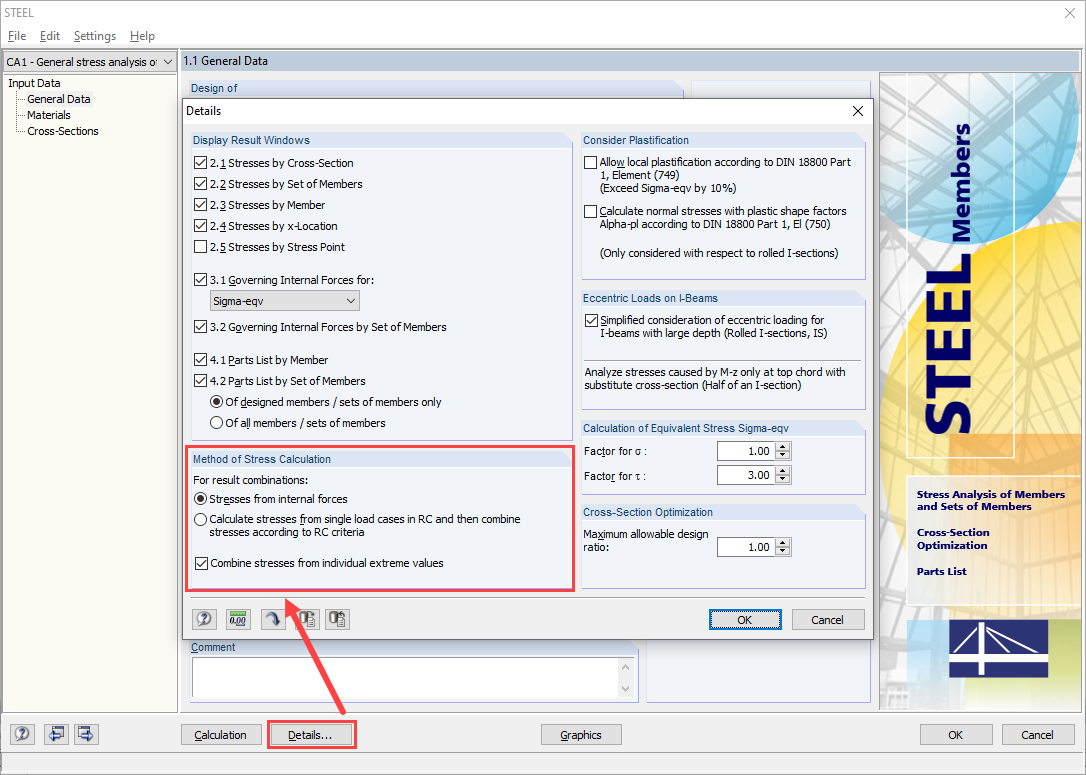This screenshot has height=775, width=1086.
Task: Select Of designed members only option
Action: (217, 402)
